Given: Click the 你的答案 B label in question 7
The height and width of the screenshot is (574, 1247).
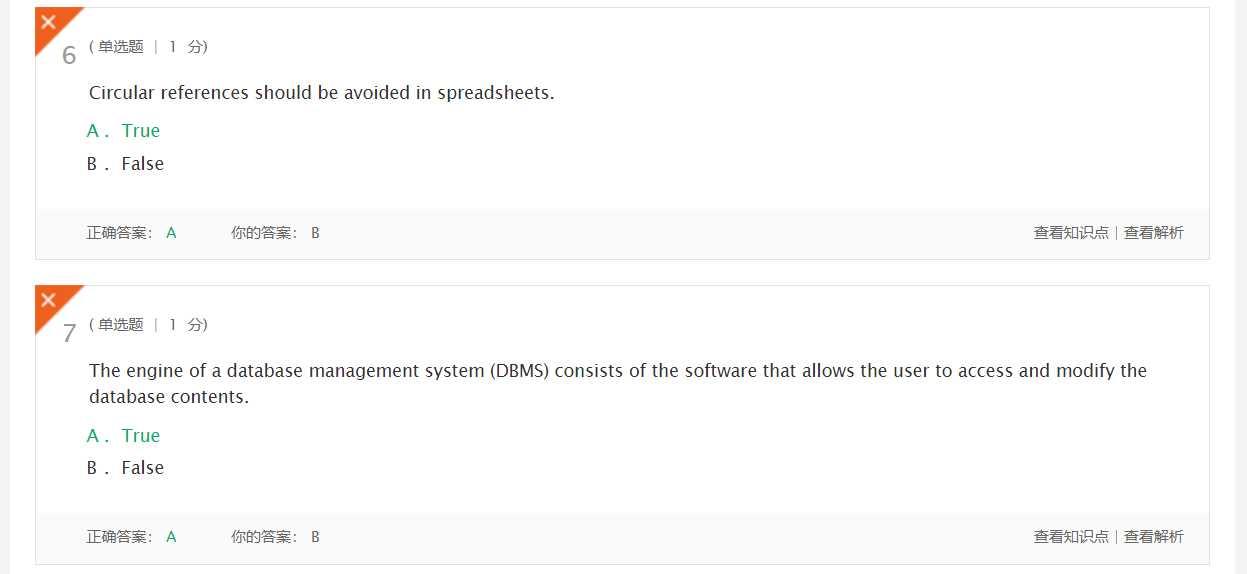Looking at the screenshot, I should click(x=275, y=537).
